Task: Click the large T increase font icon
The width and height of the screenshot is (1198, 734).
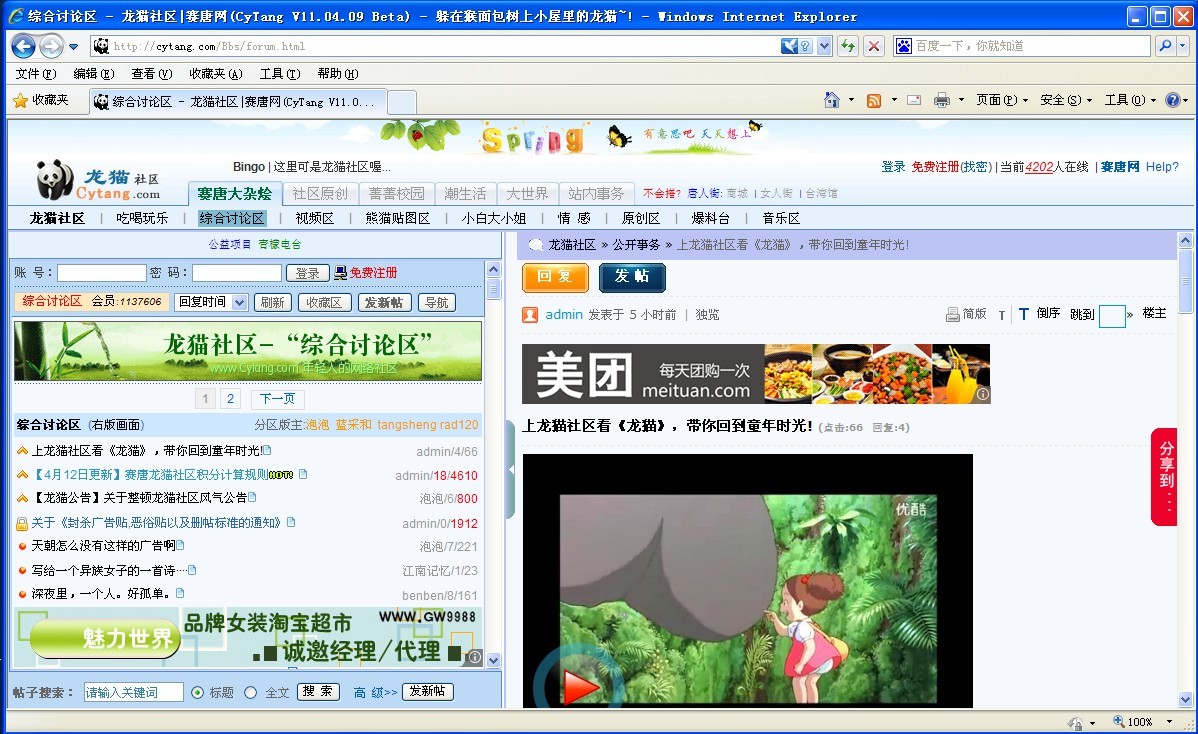Action: (x=1024, y=314)
